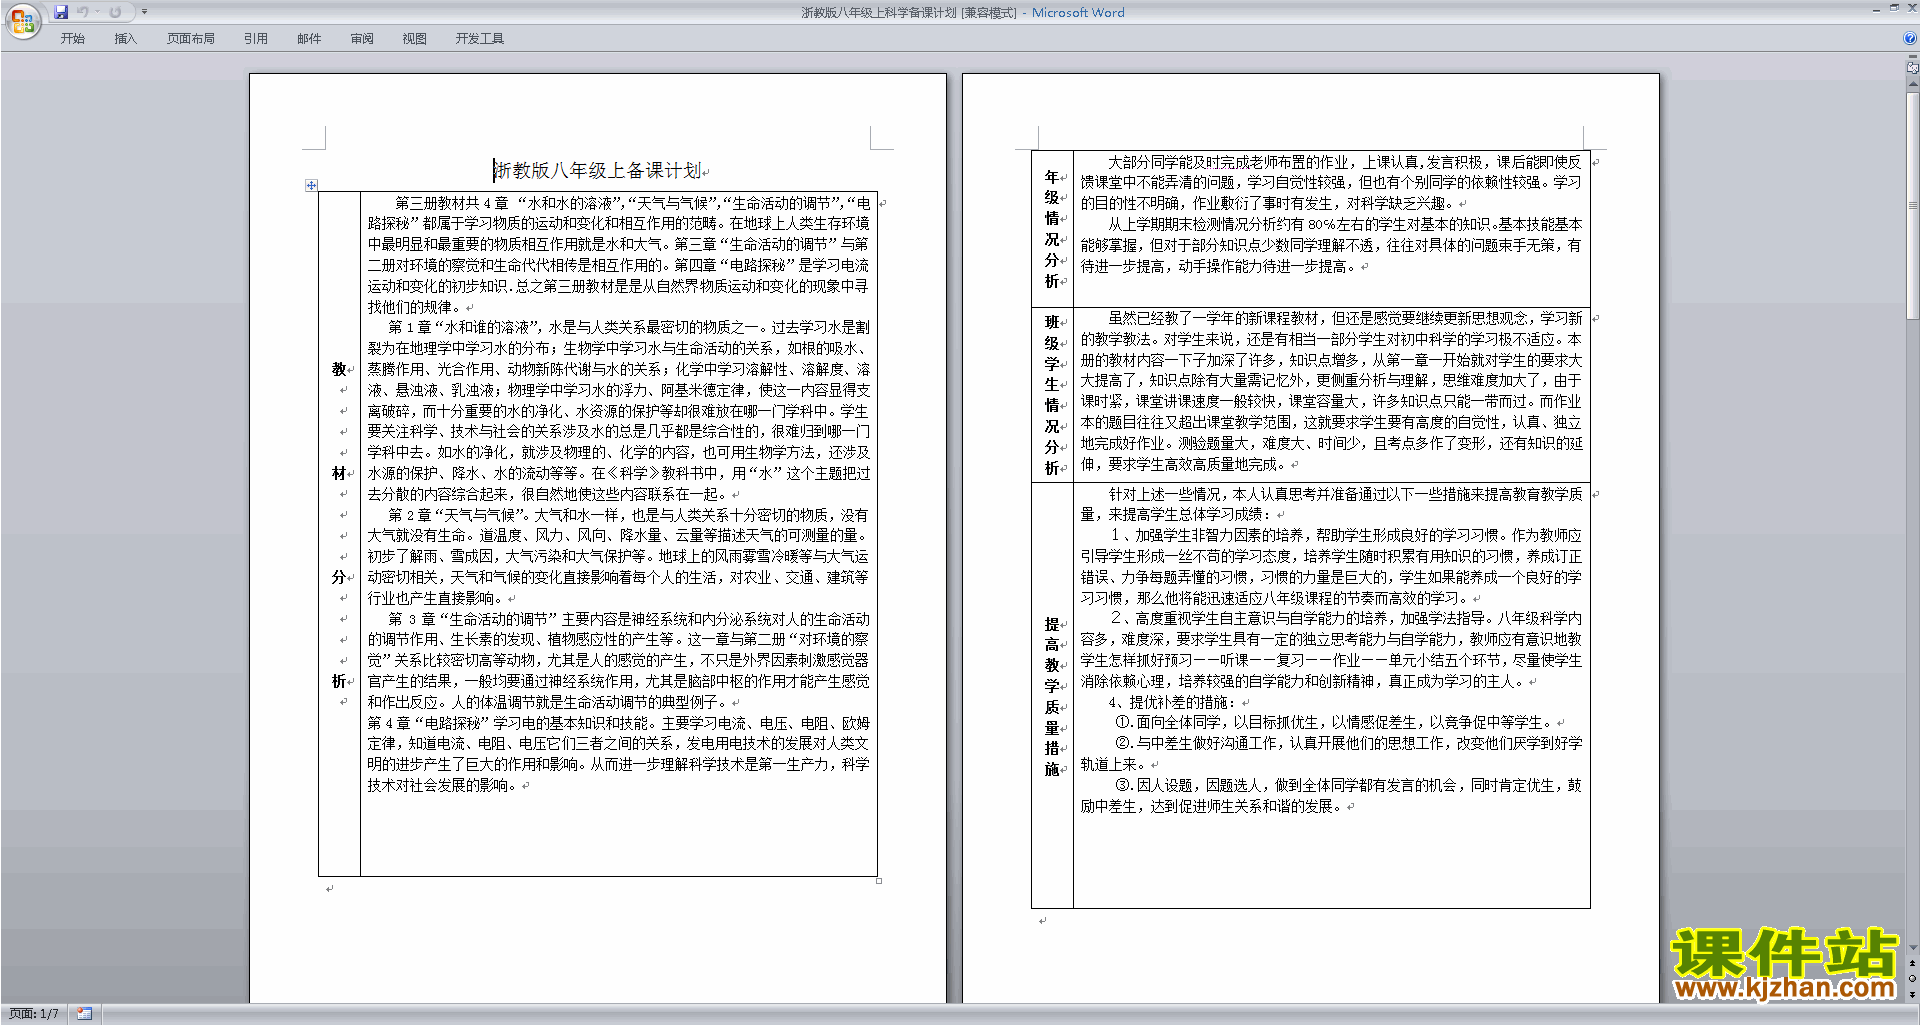Click the paragraph starting 虽然已经教了一学年
The image size is (1920, 1025).
1331,391
